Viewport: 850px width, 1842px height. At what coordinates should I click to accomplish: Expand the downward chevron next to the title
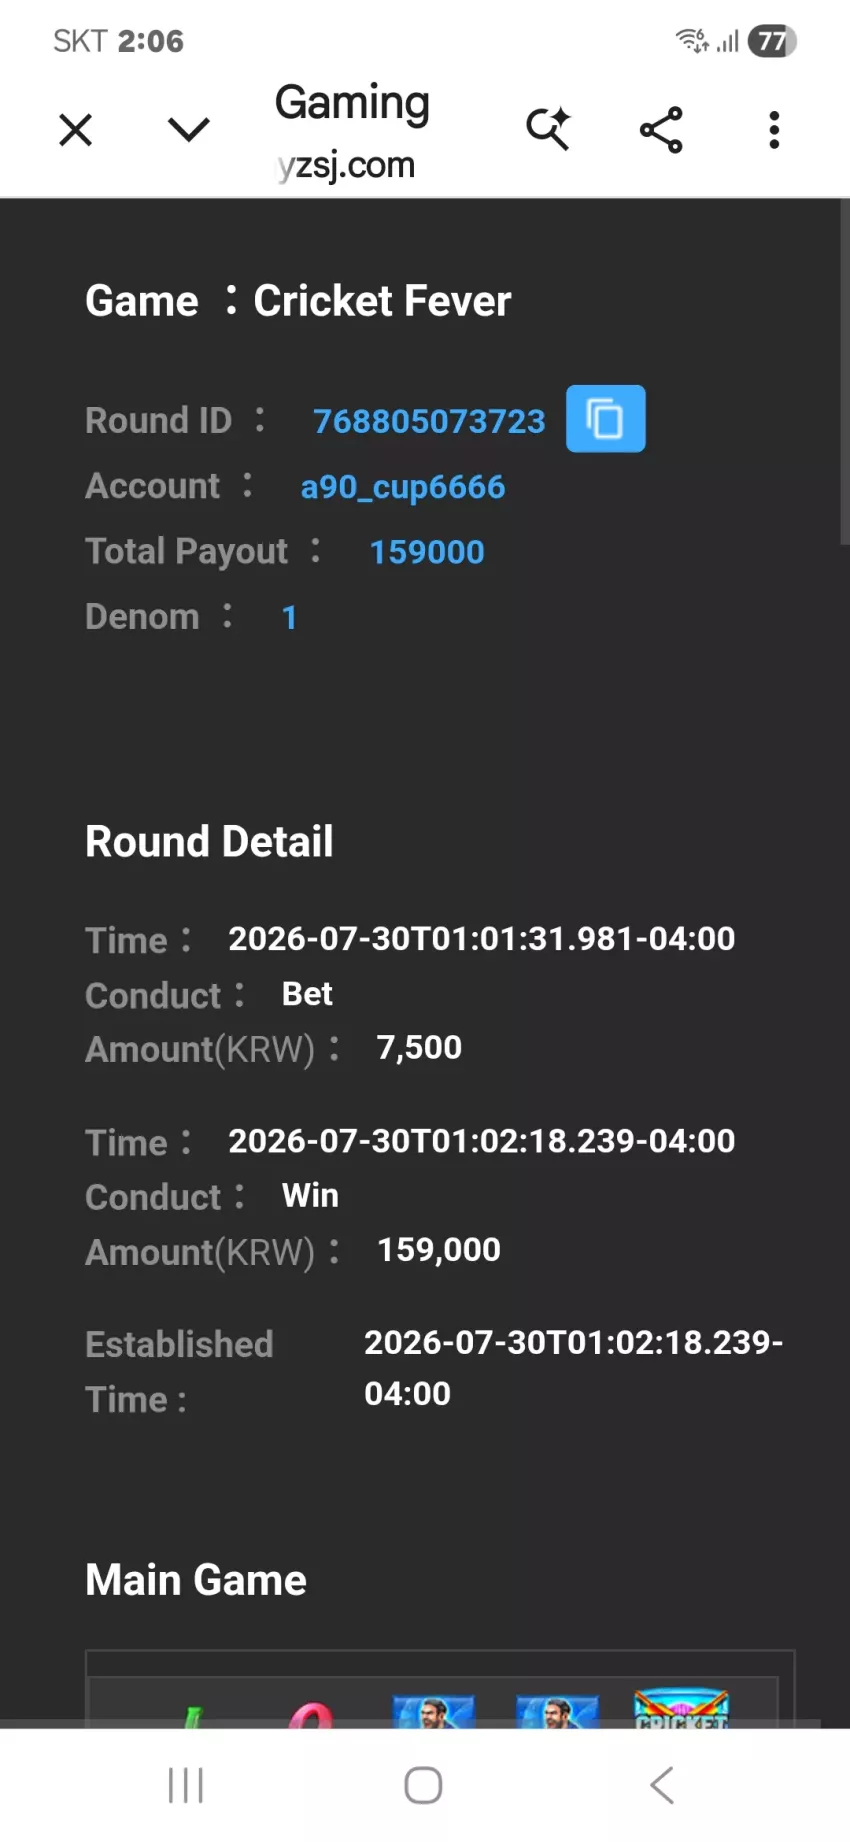pyautogui.click(x=188, y=129)
